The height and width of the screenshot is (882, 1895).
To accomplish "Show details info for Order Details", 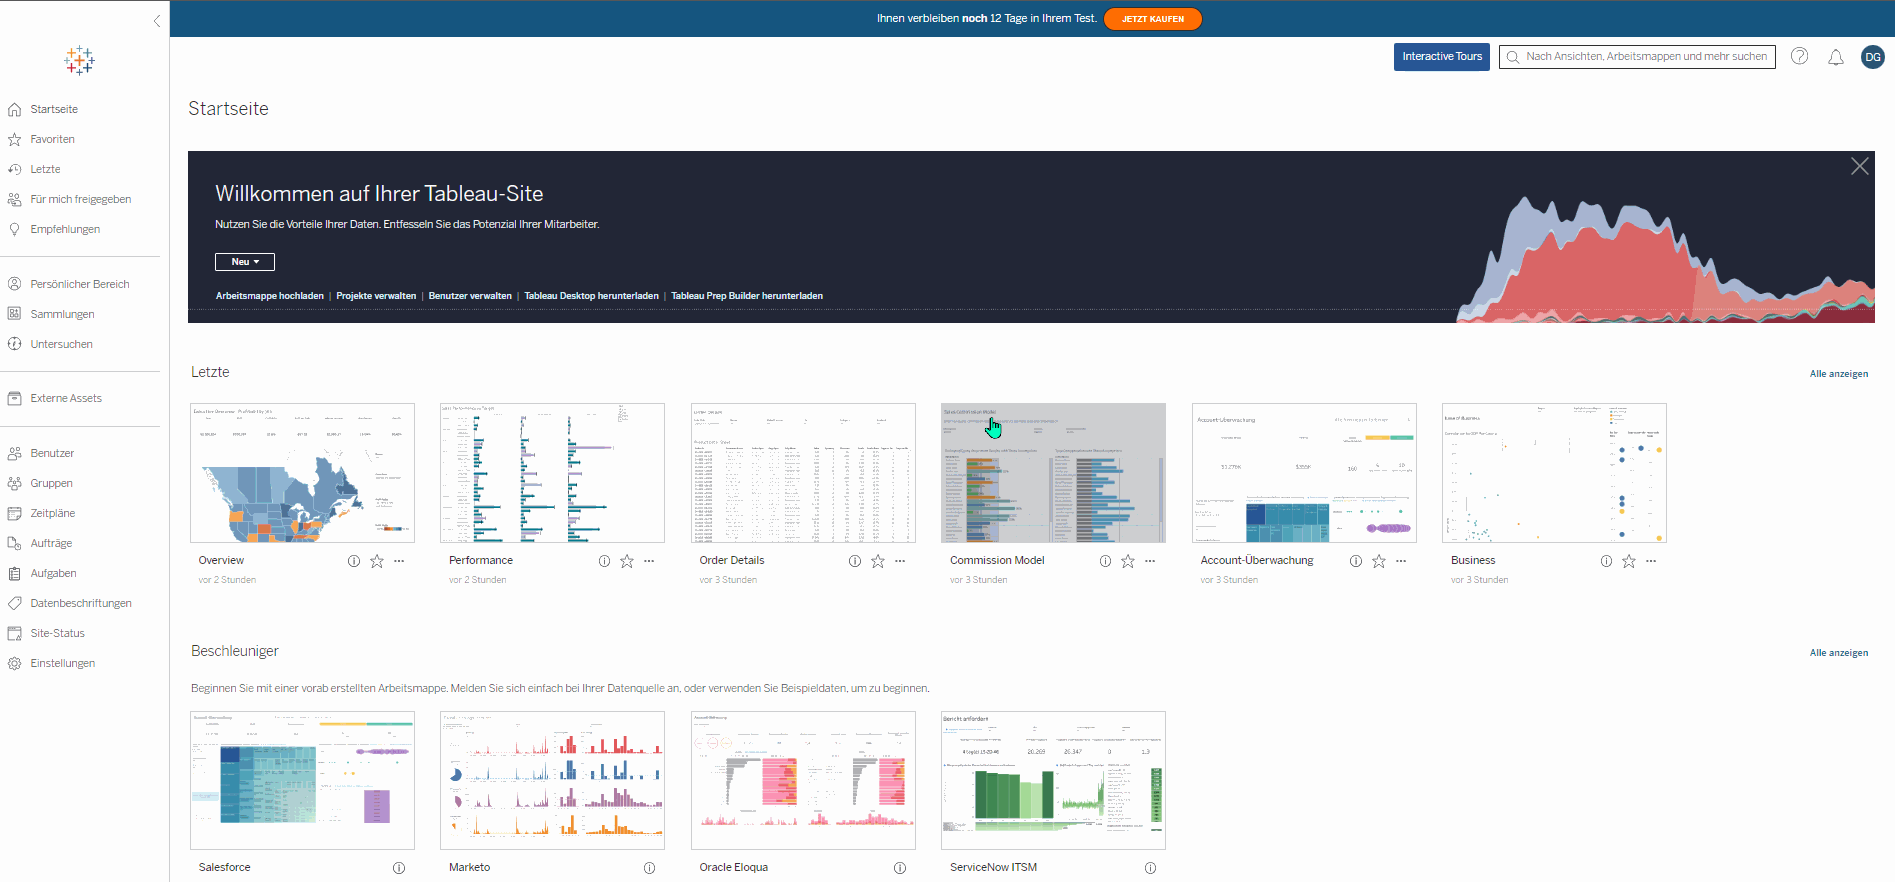I will coord(855,561).
